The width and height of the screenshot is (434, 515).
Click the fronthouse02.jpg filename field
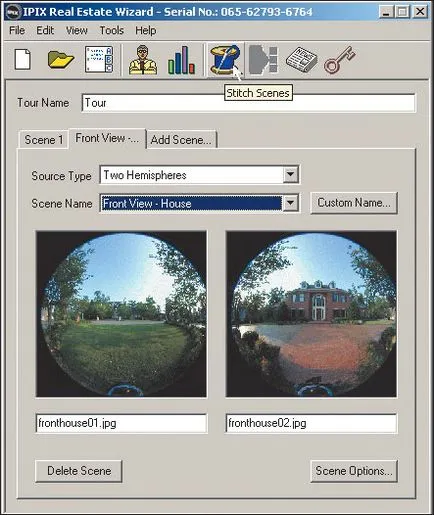click(x=311, y=423)
